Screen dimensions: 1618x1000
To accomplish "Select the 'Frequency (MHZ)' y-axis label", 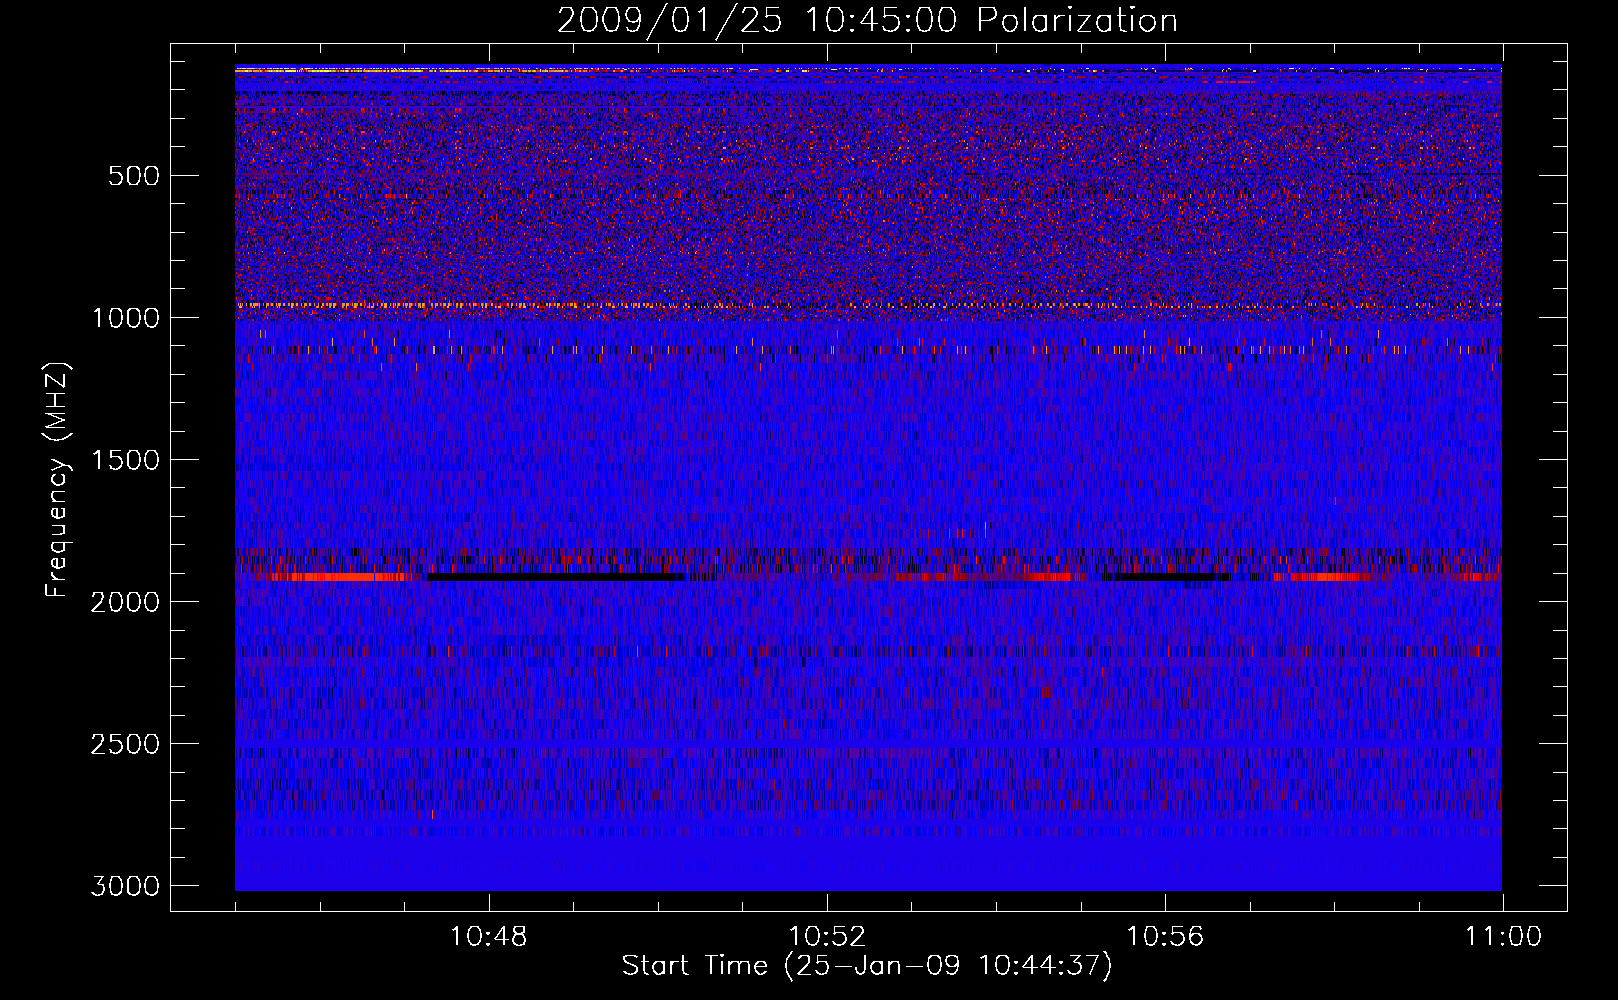I will pyautogui.click(x=58, y=480).
